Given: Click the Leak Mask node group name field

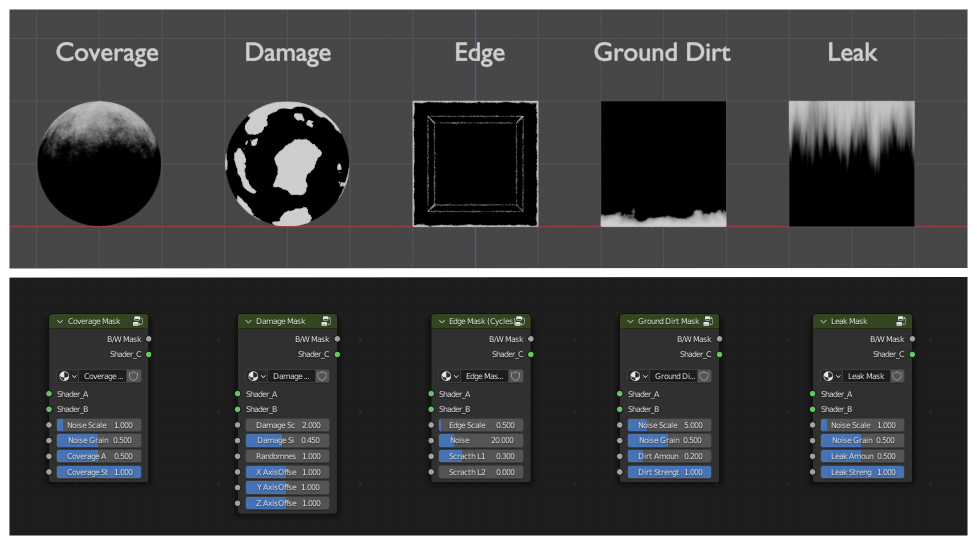Looking at the screenshot, I should (x=867, y=376).
